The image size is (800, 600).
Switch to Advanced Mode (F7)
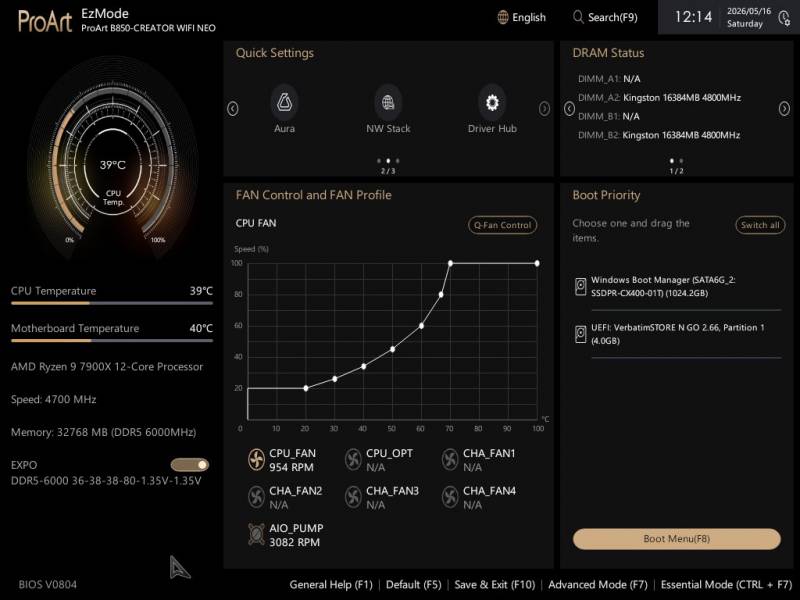coord(597,585)
